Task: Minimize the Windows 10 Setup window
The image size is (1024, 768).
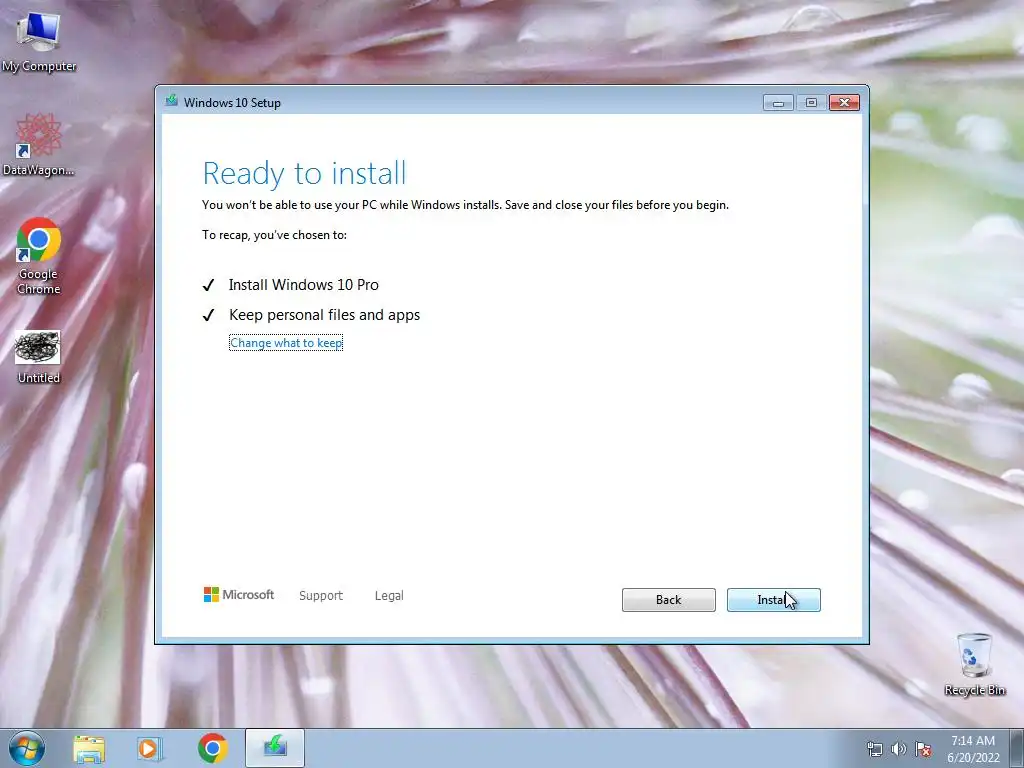Action: point(778,103)
